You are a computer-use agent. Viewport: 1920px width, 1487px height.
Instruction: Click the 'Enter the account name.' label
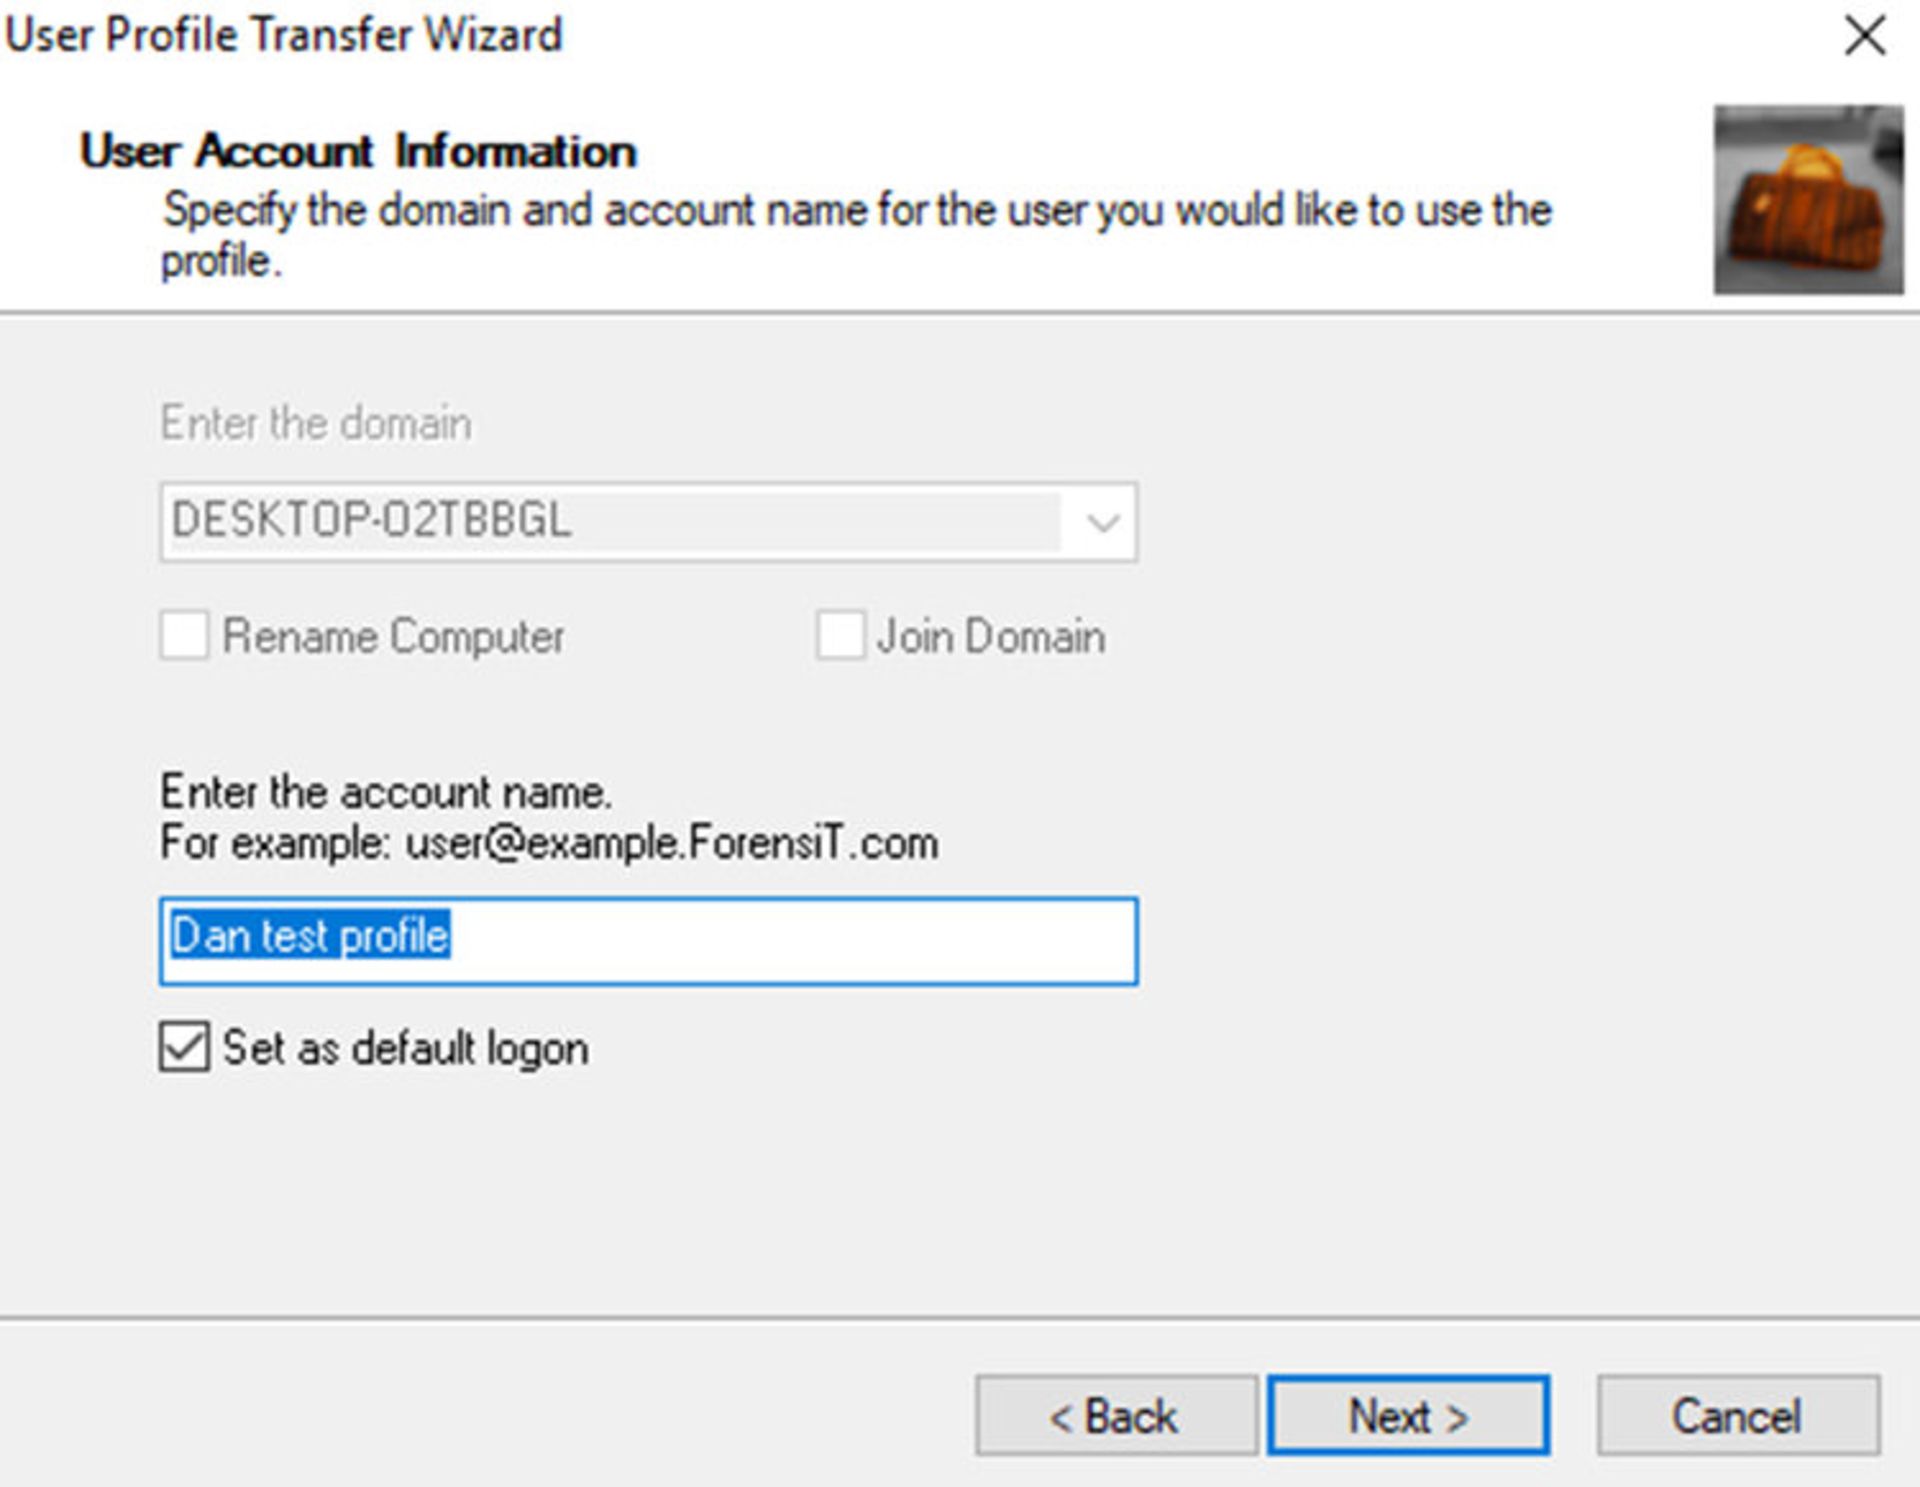[386, 792]
